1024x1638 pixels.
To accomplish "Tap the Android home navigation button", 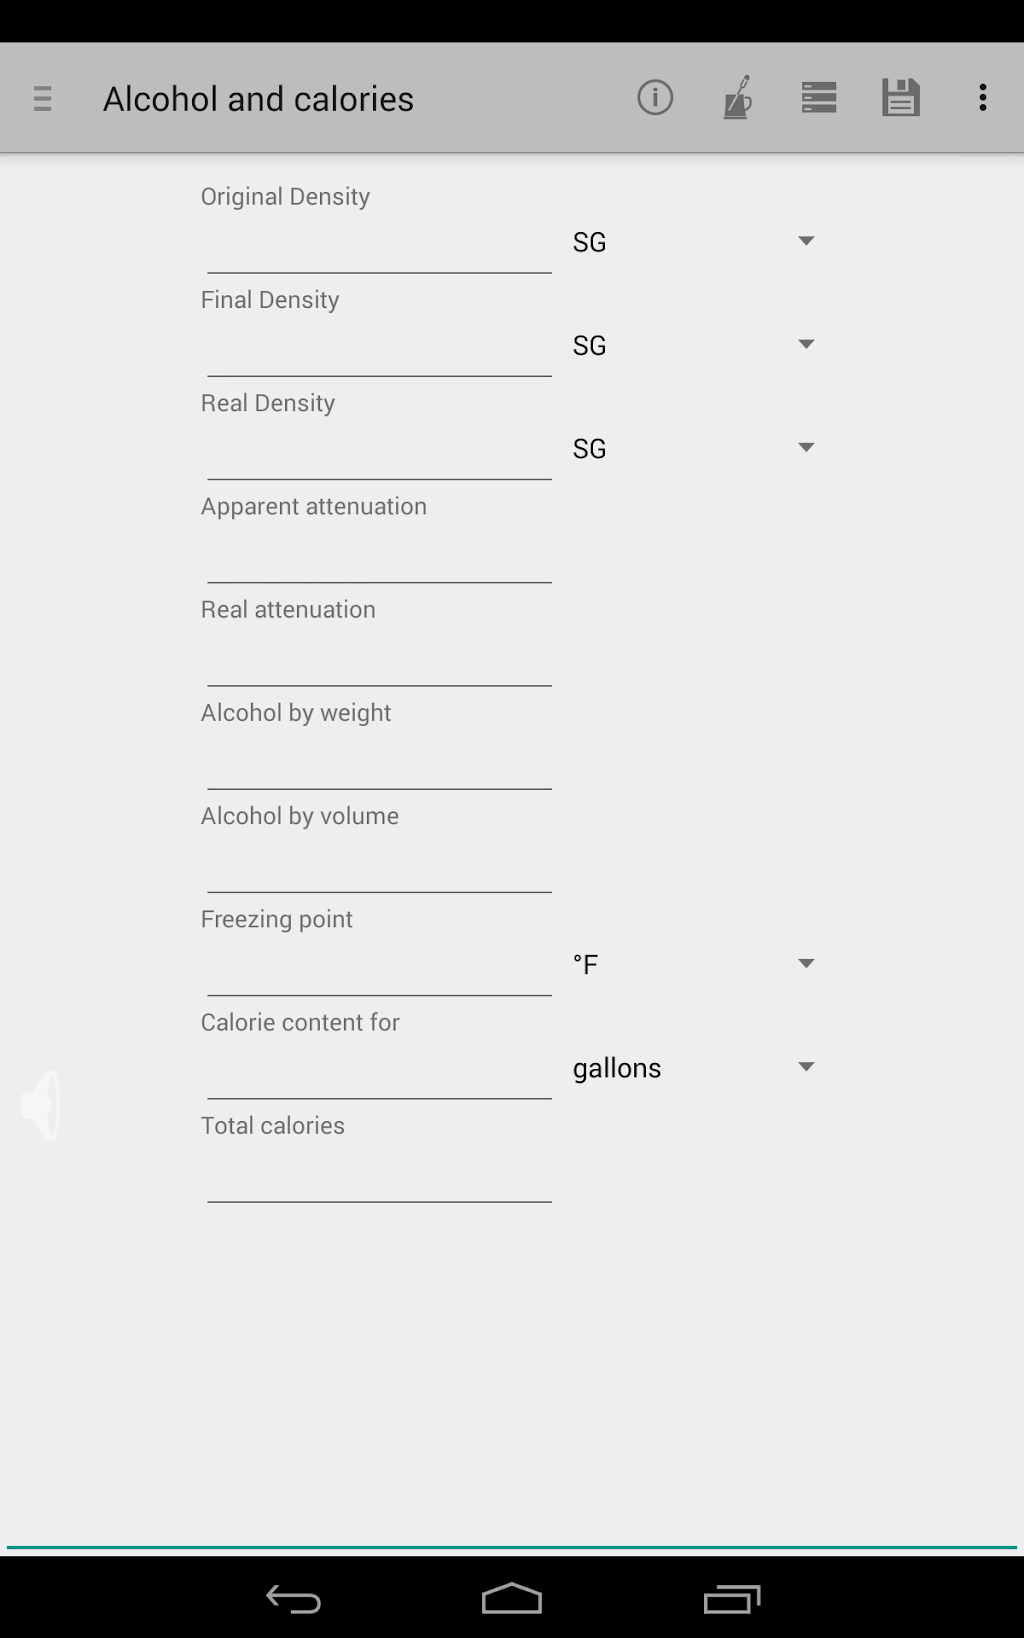I will click(512, 1599).
